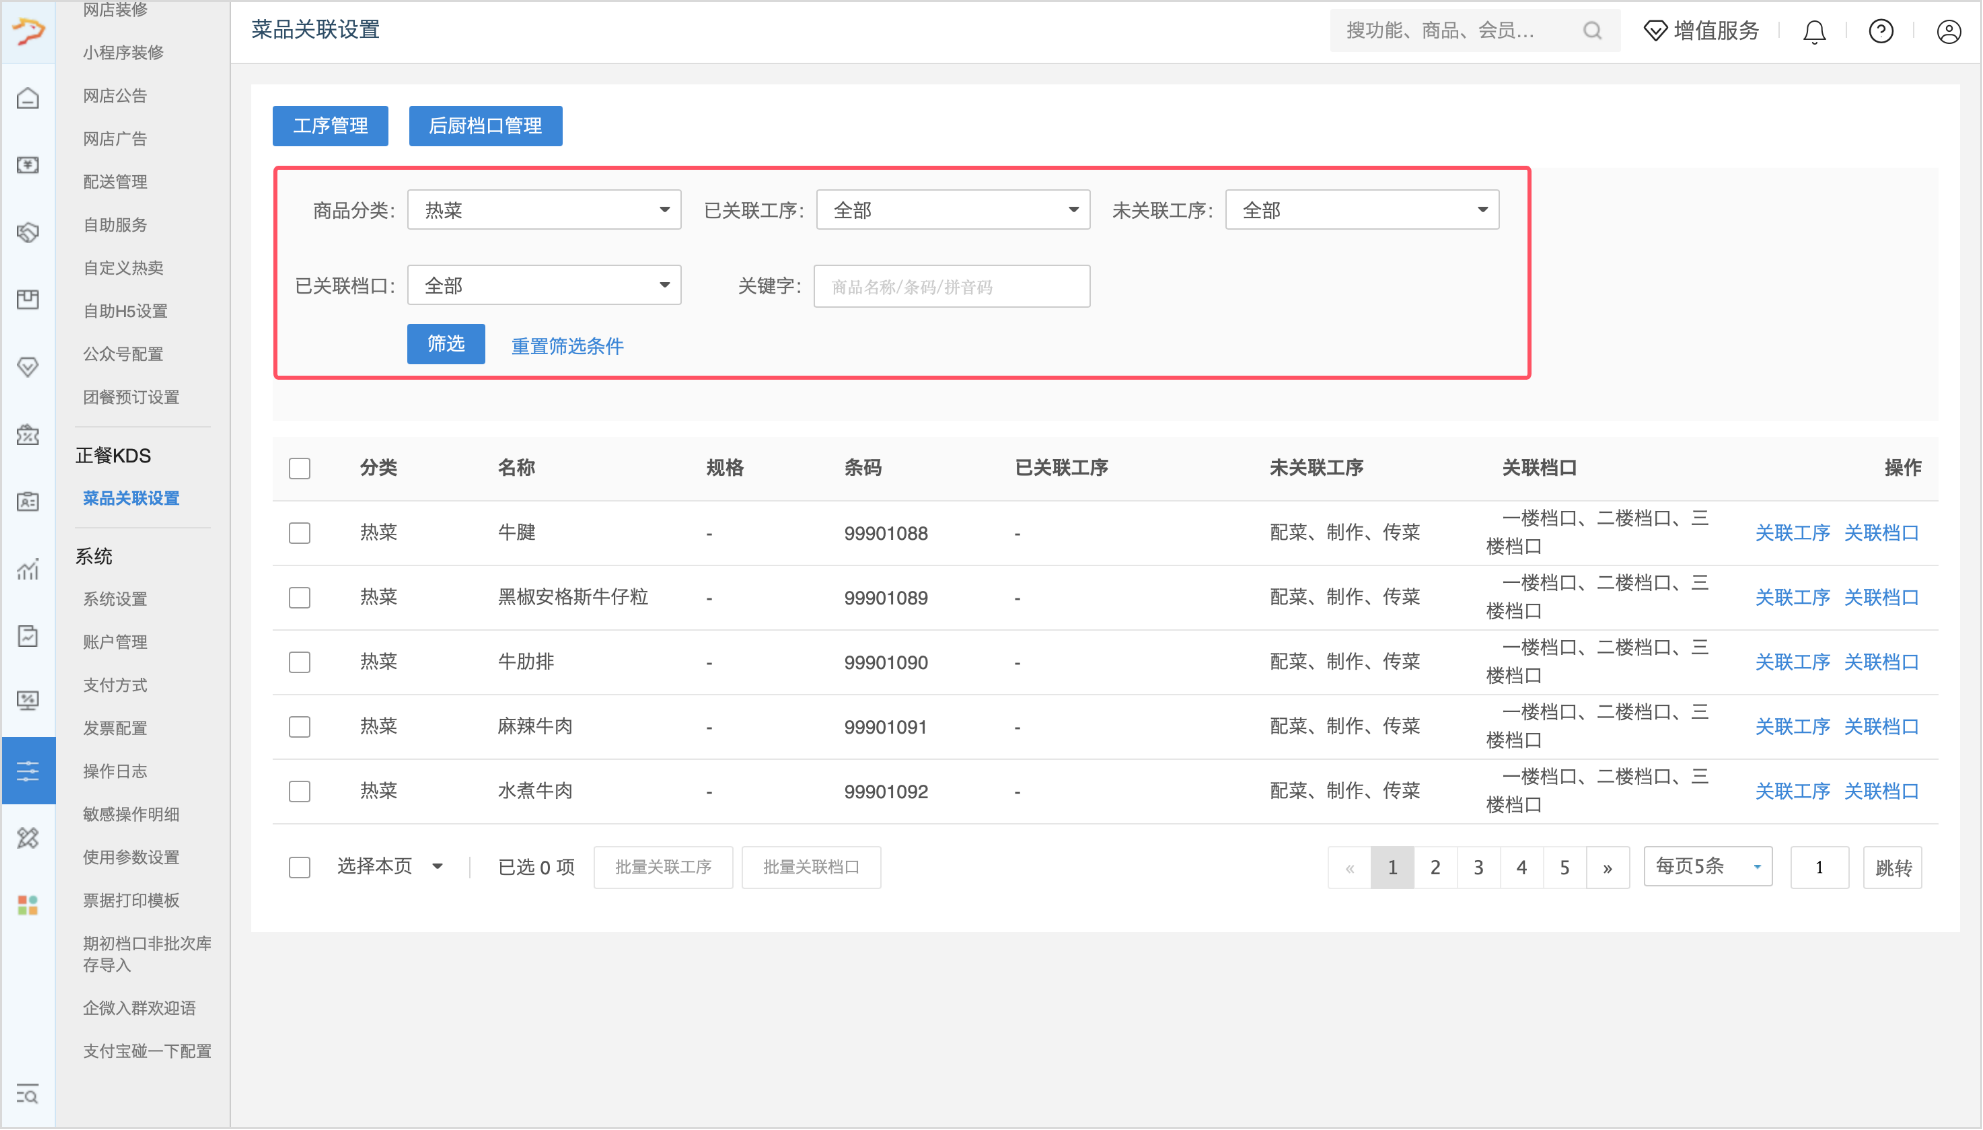Viewport: 1983px width, 1130px height.
Task: Check the 黑椒安格斯牛仔粒 row checkbox
Action: coord(300,598)
